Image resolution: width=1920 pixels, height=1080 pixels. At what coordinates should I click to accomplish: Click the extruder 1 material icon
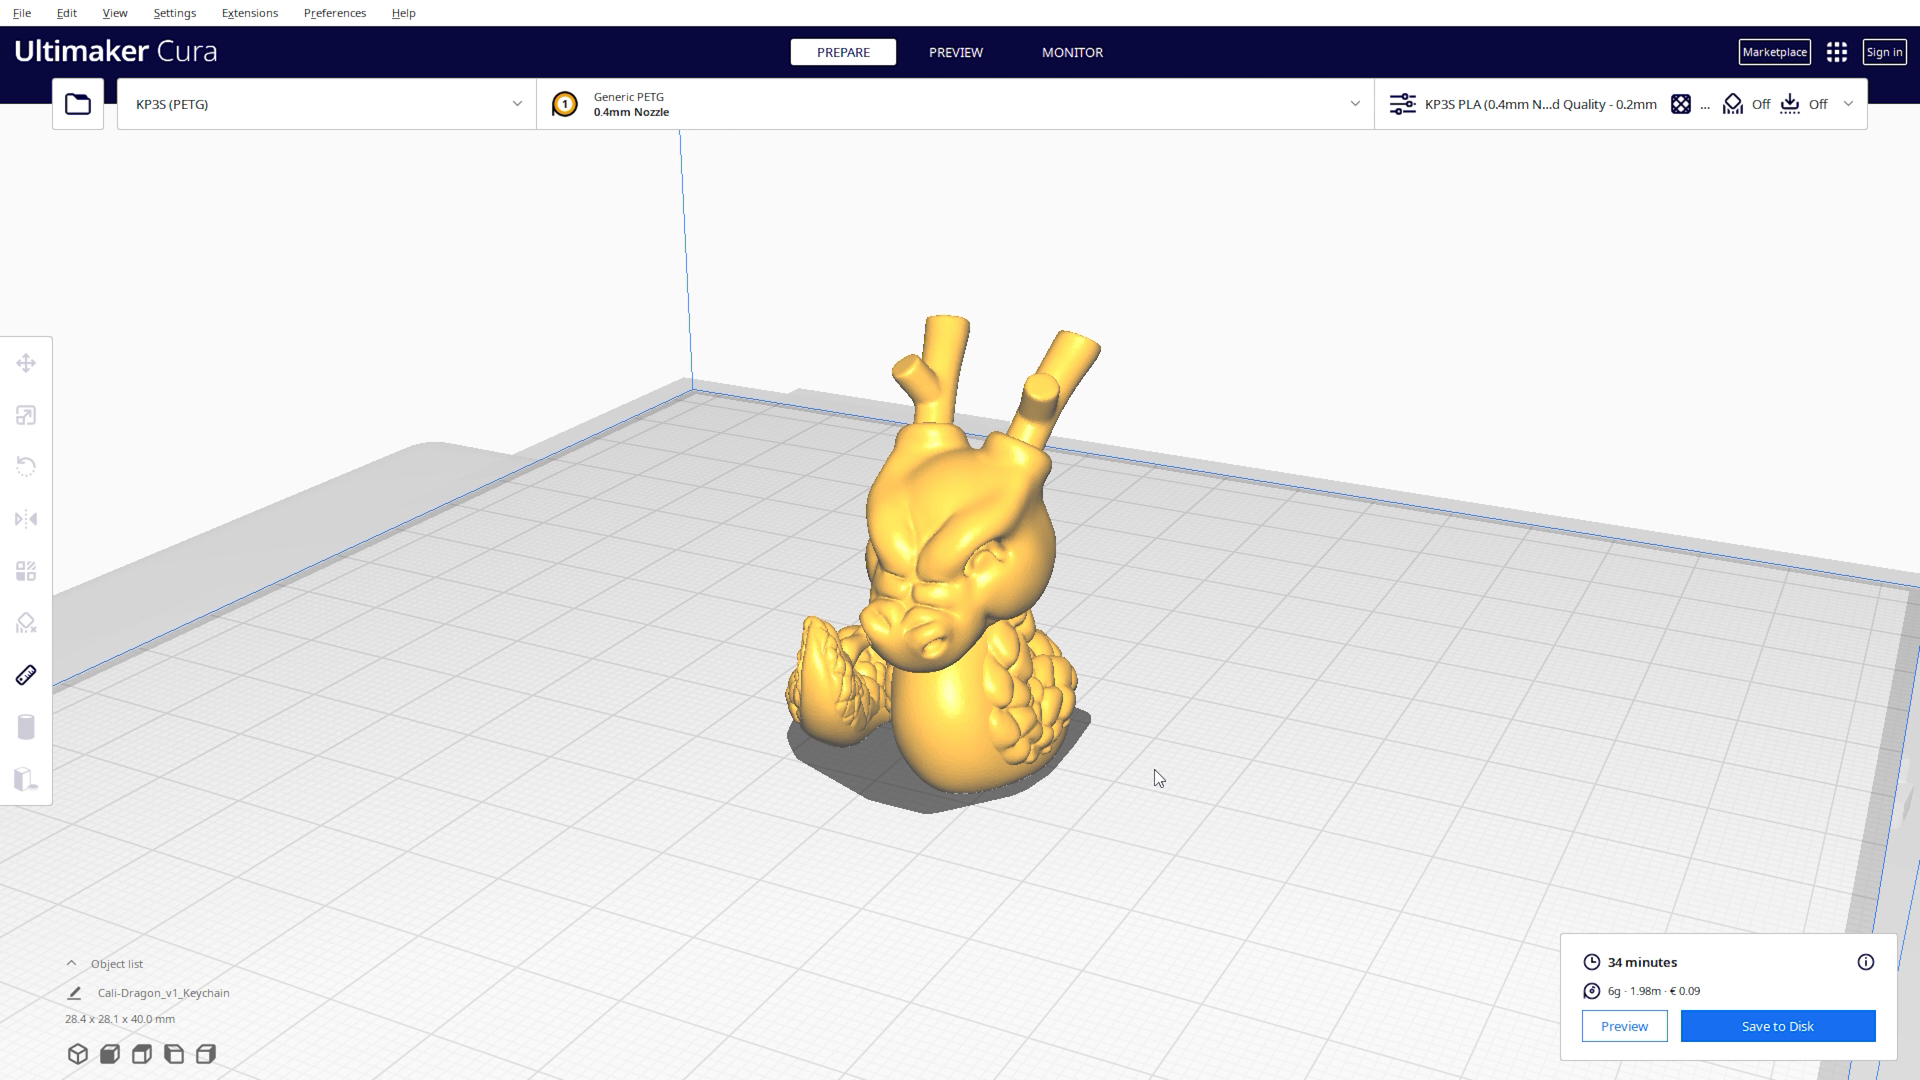(x=564, y=104)
